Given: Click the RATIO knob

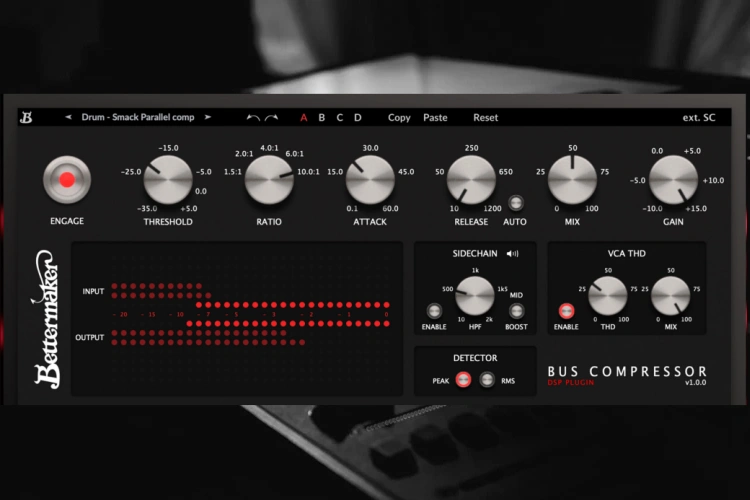Looking at the screenshot, I should point(269,180).
